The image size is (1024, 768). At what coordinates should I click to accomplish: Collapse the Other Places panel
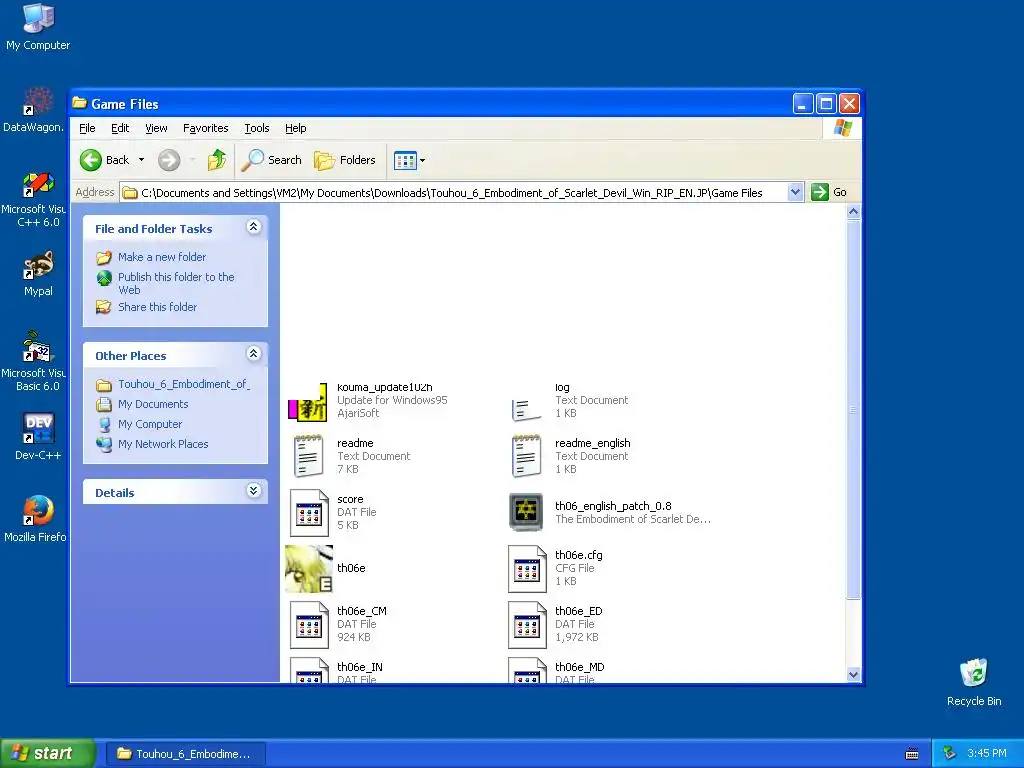coord(254,353)
